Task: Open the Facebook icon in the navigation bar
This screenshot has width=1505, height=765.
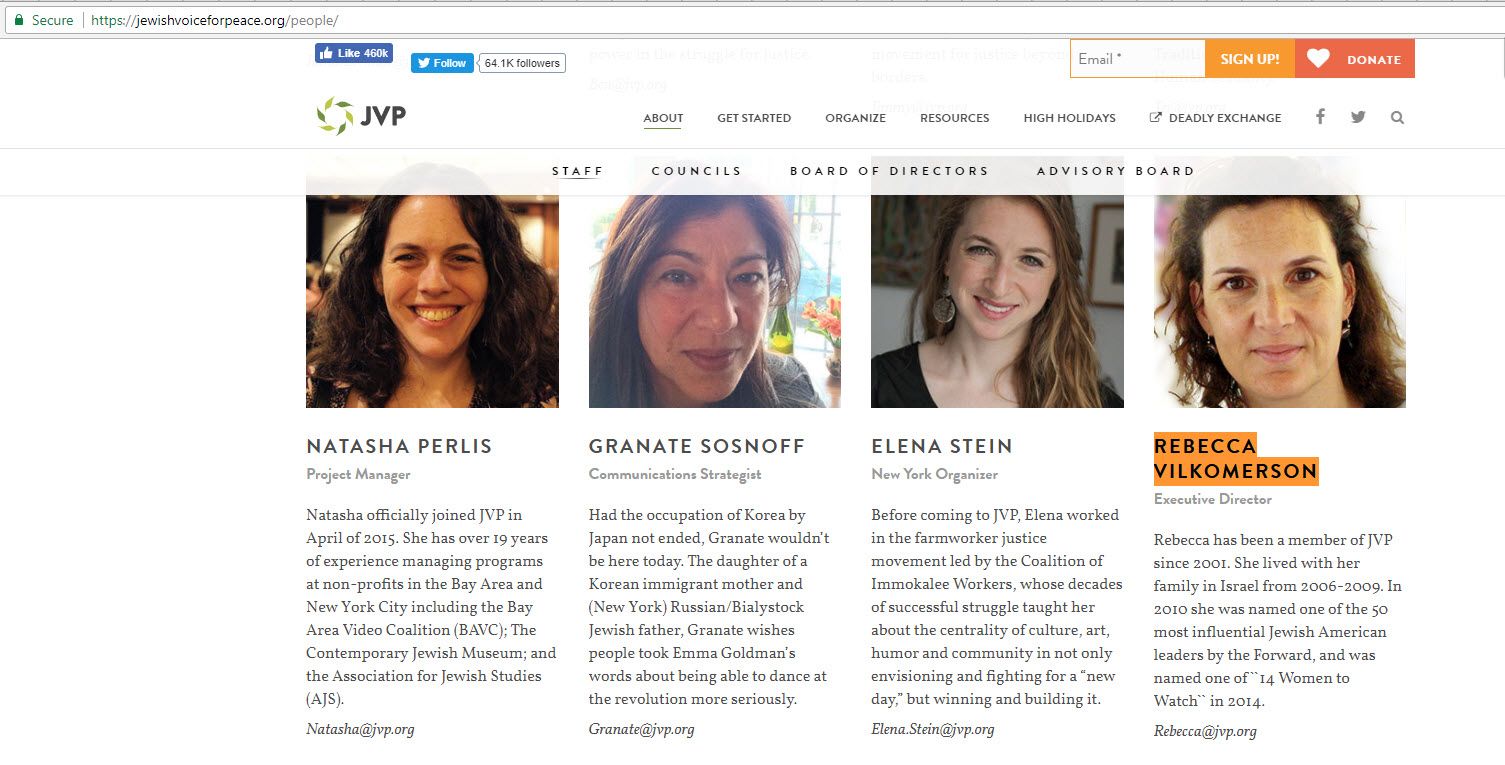Action: click(1320, 117)
